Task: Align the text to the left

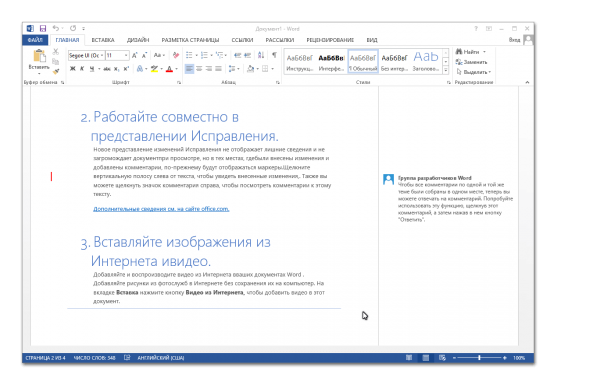Action: click(x=189, y=69)
